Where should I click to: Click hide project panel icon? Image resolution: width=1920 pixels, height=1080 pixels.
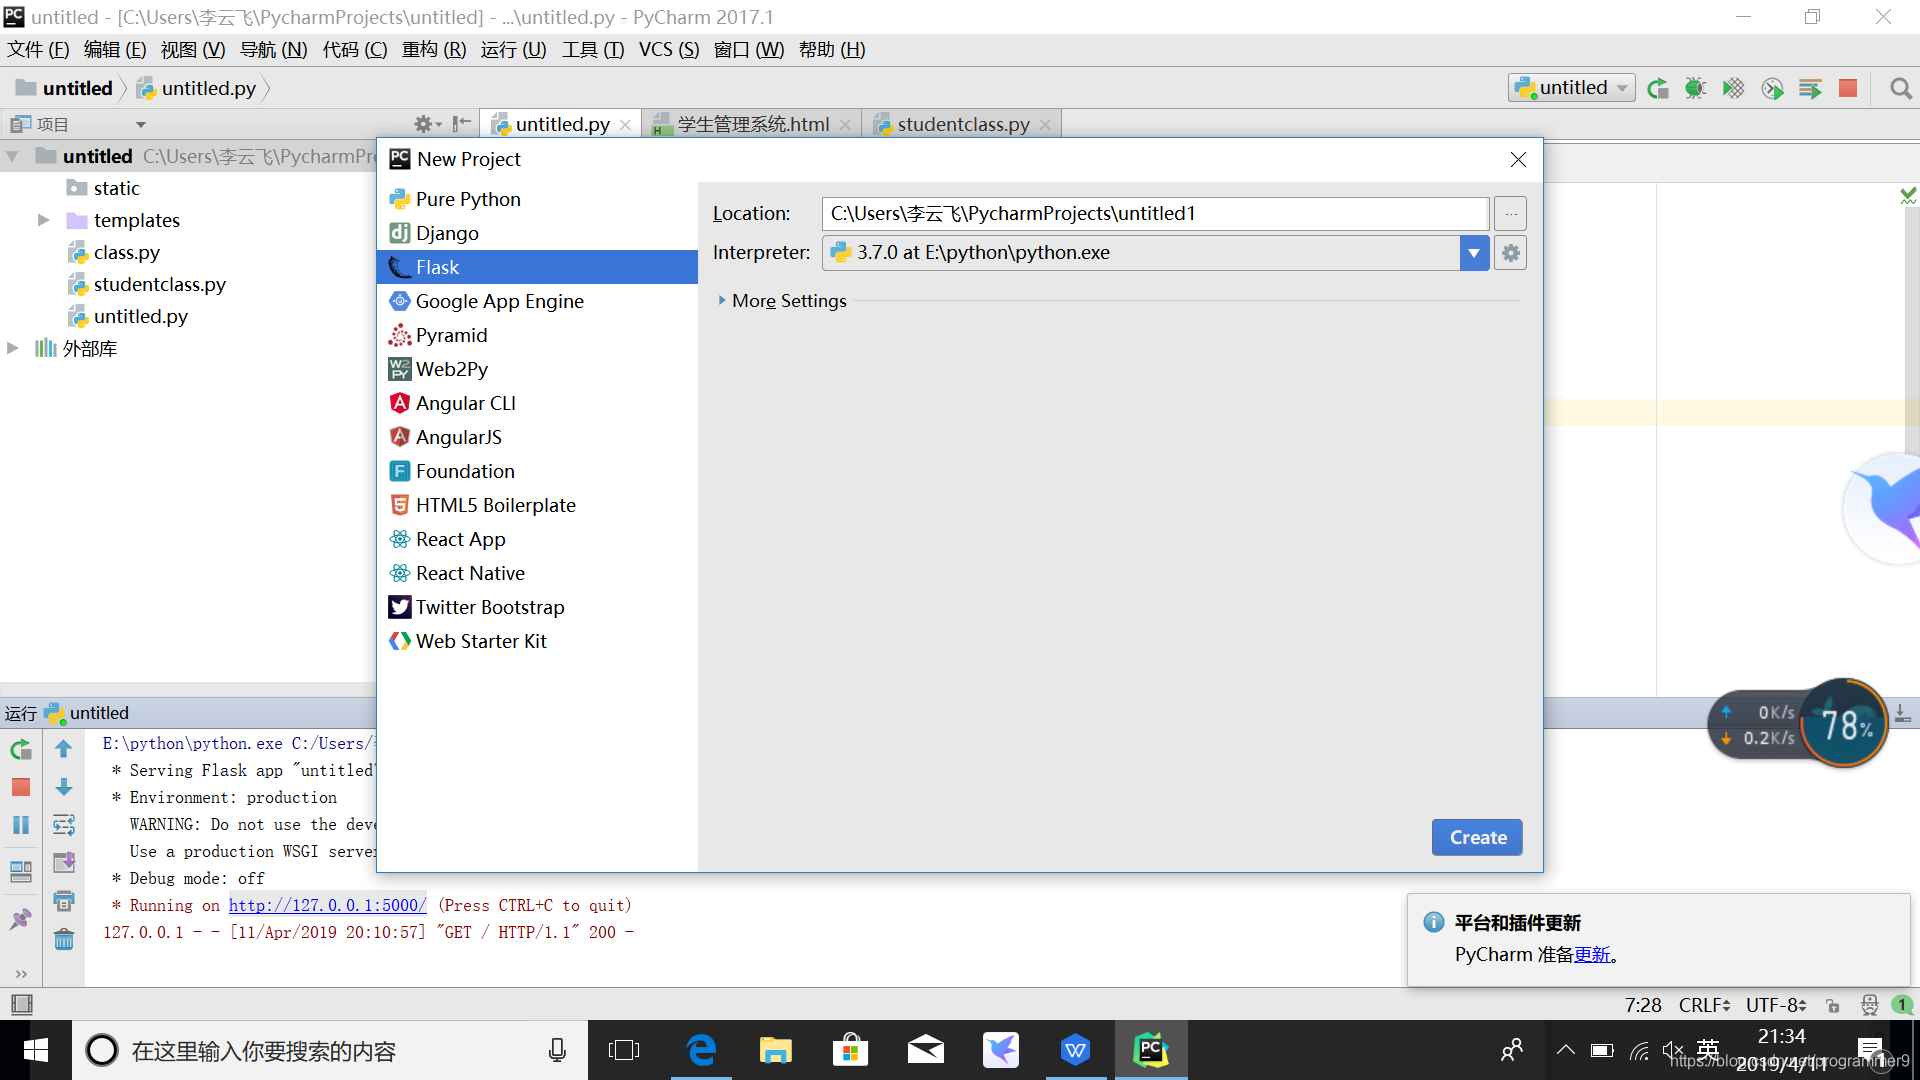point(461,124)
